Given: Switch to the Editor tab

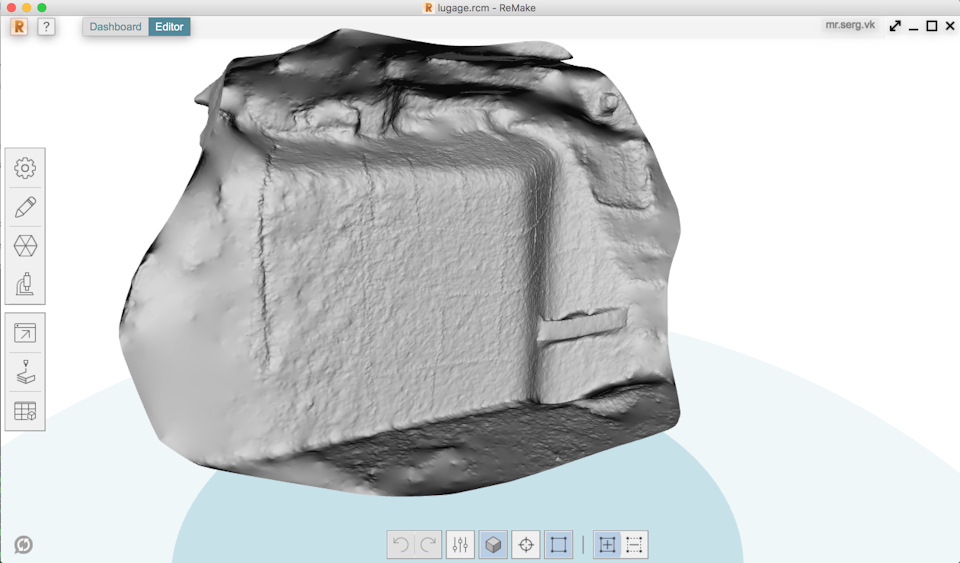Looking at the screenshot, I should click(x=170, y=27).
